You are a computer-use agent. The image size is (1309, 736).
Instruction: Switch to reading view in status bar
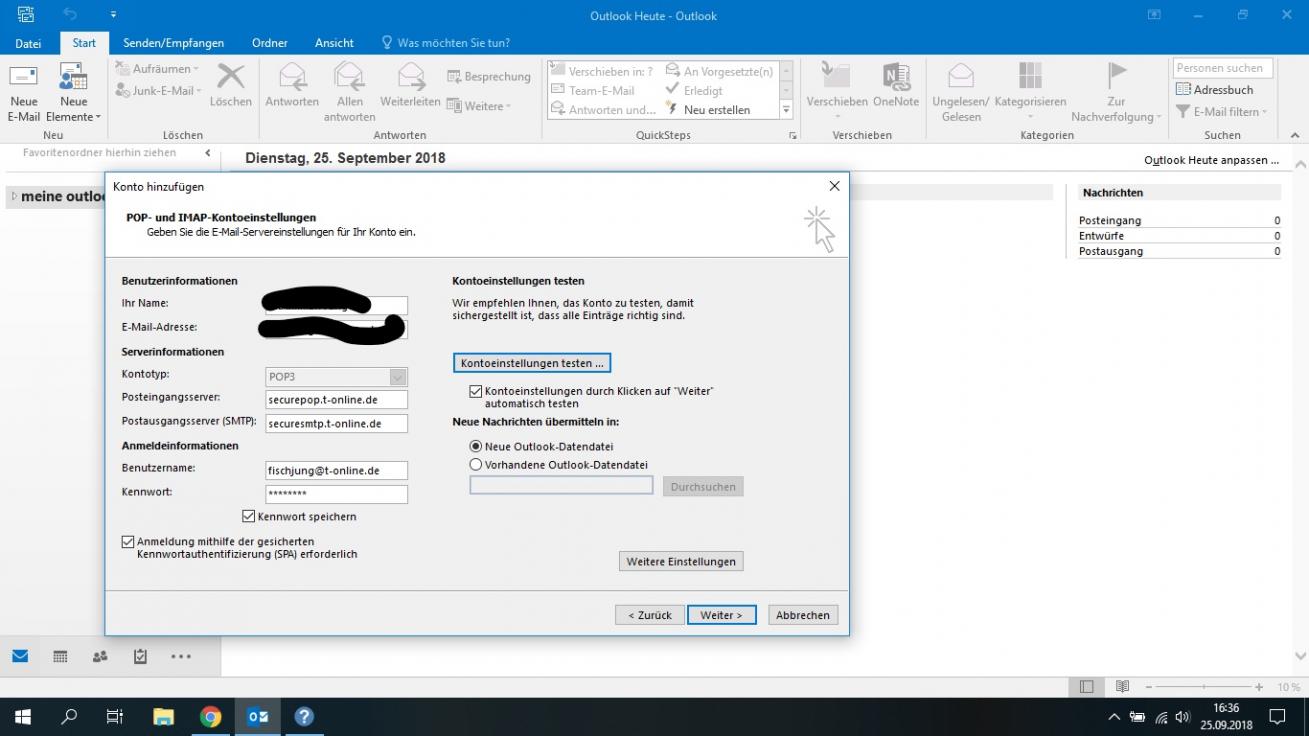point(1122,687)
